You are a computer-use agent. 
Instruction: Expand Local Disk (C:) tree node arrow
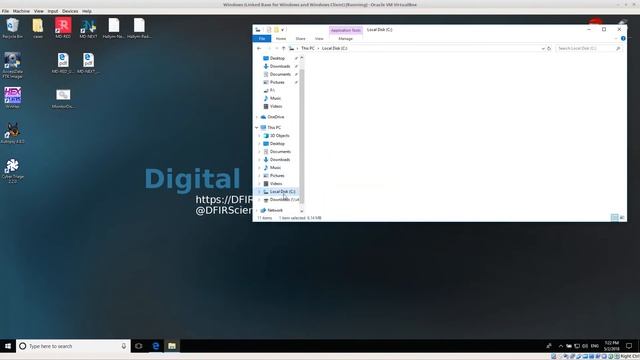[260, 191]
